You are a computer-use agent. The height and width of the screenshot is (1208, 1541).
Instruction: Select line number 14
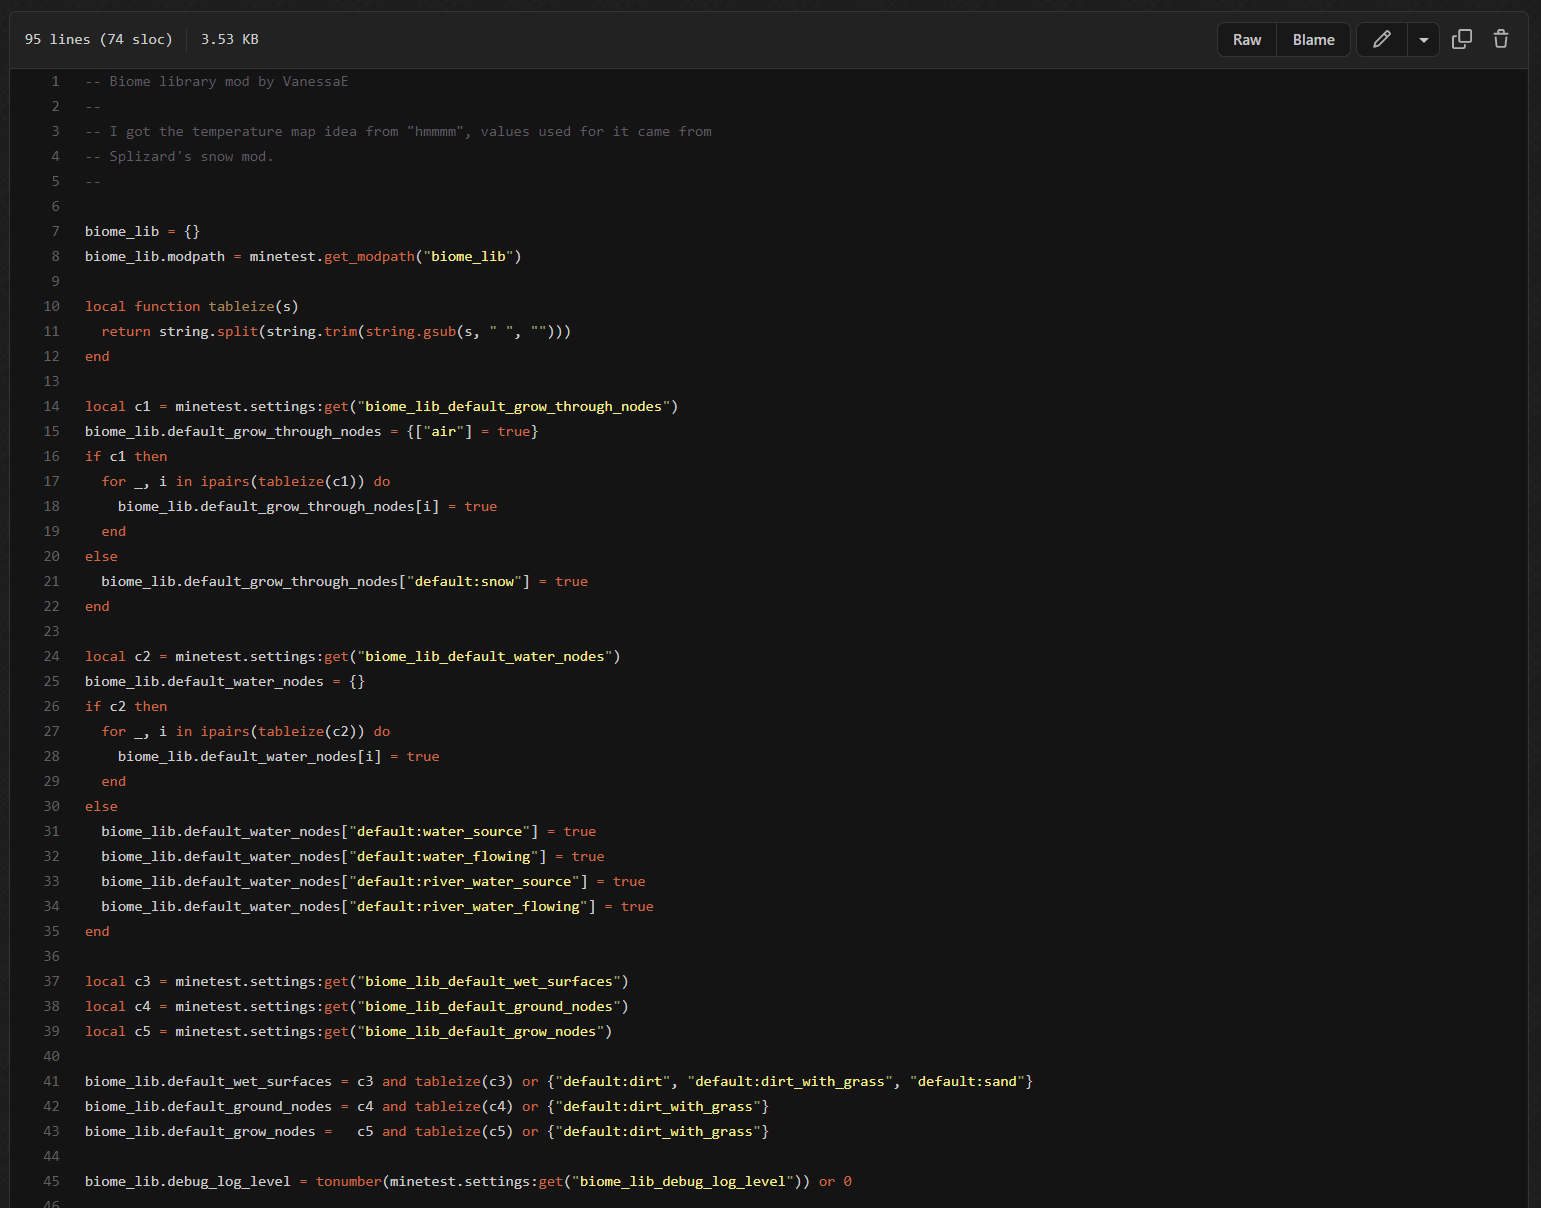click(x=52, y=407)
